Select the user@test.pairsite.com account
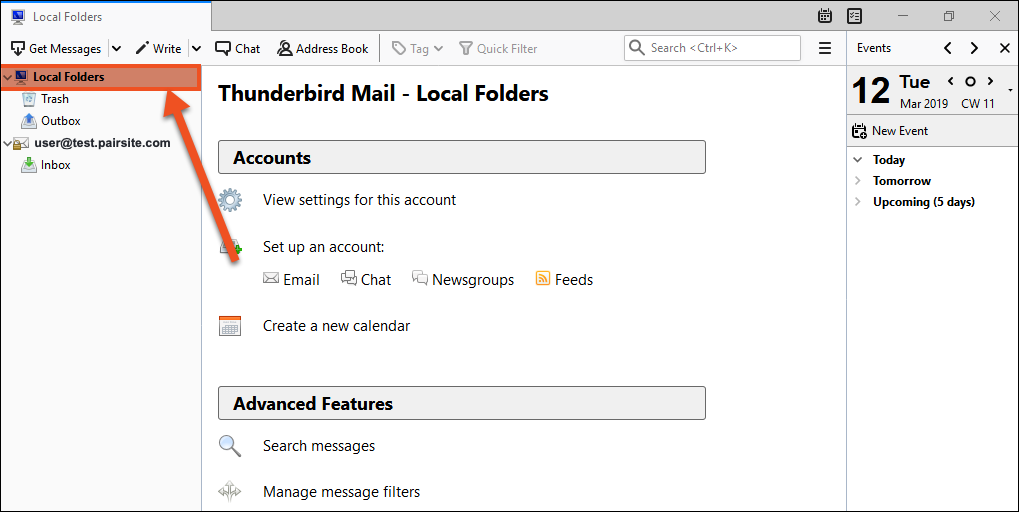 102,143
